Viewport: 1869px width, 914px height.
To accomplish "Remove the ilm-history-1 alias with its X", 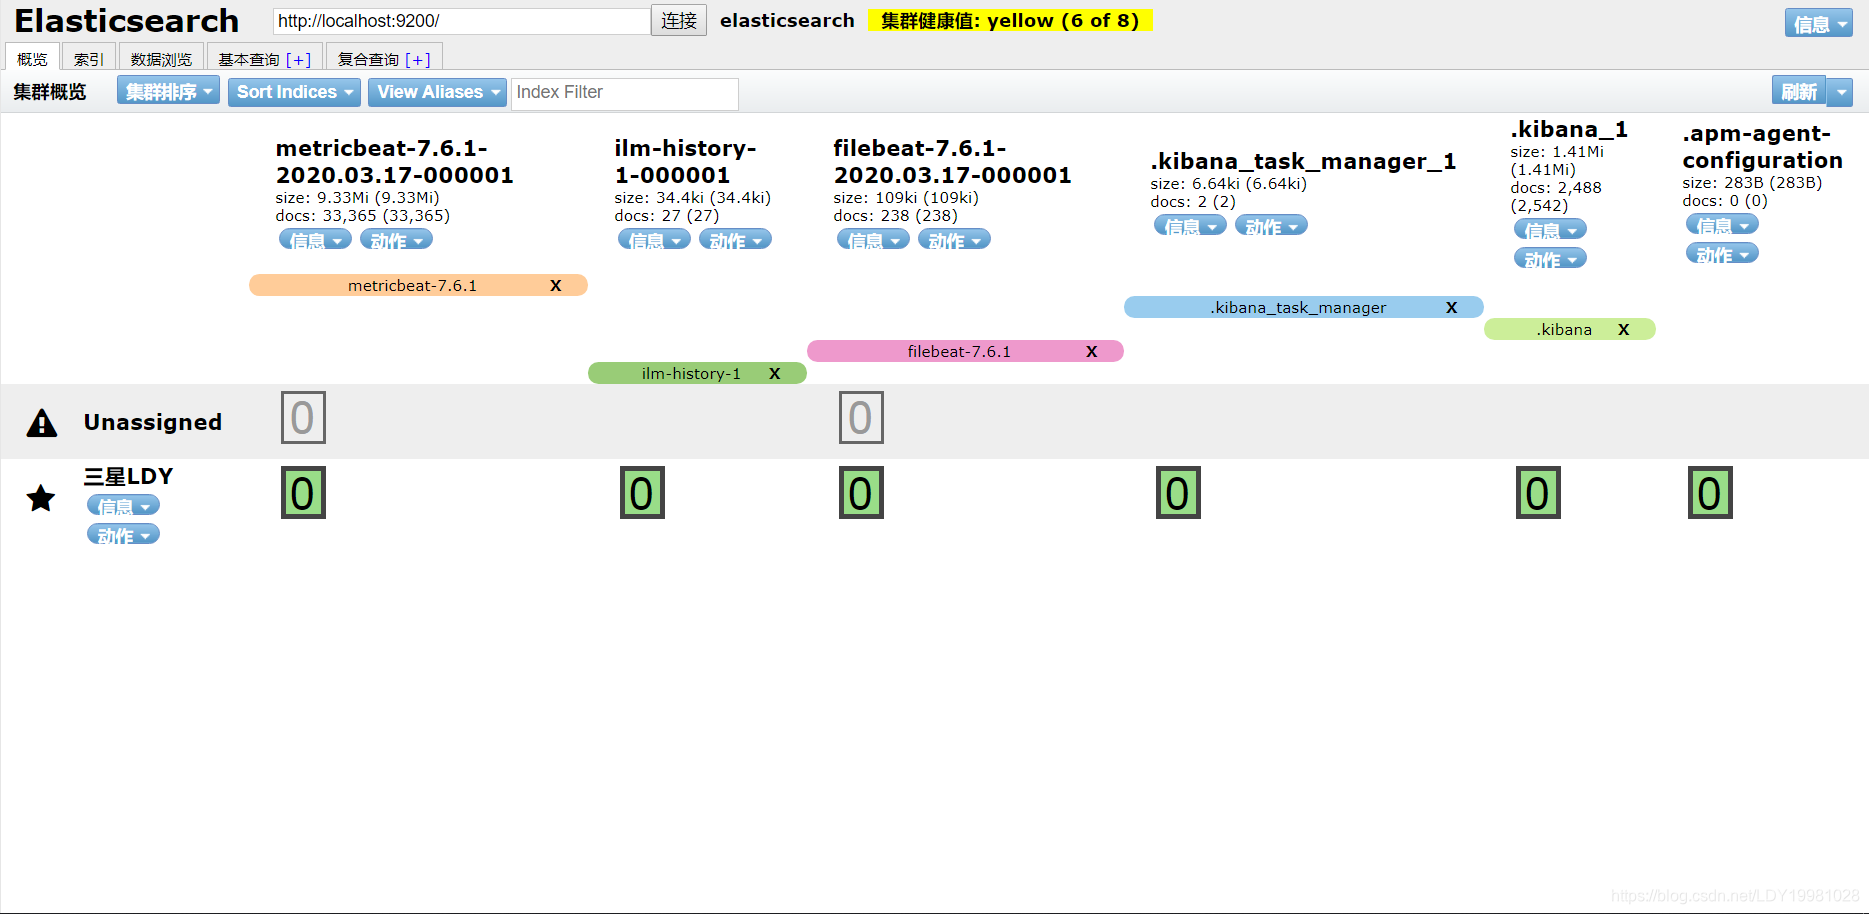I will [775, 374].
